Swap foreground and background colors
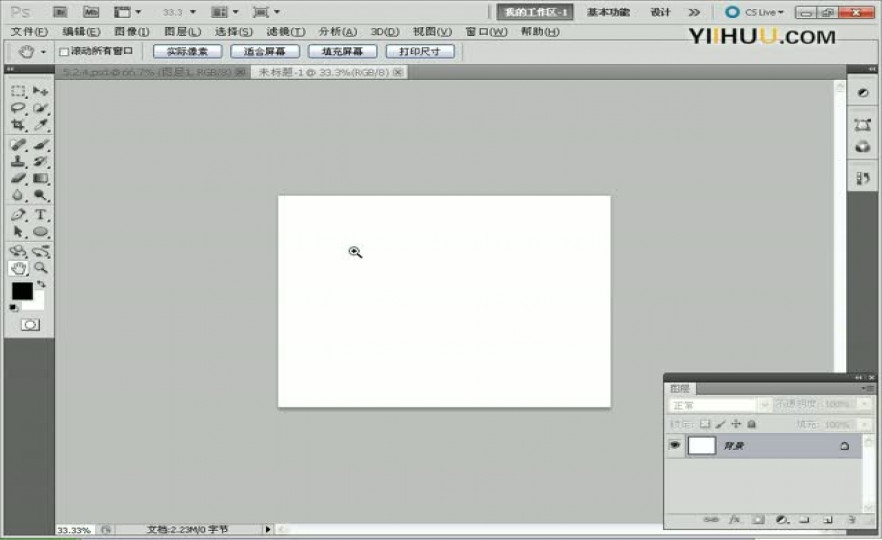This screenshot has width=882, height=540. (x=41, y=284)
